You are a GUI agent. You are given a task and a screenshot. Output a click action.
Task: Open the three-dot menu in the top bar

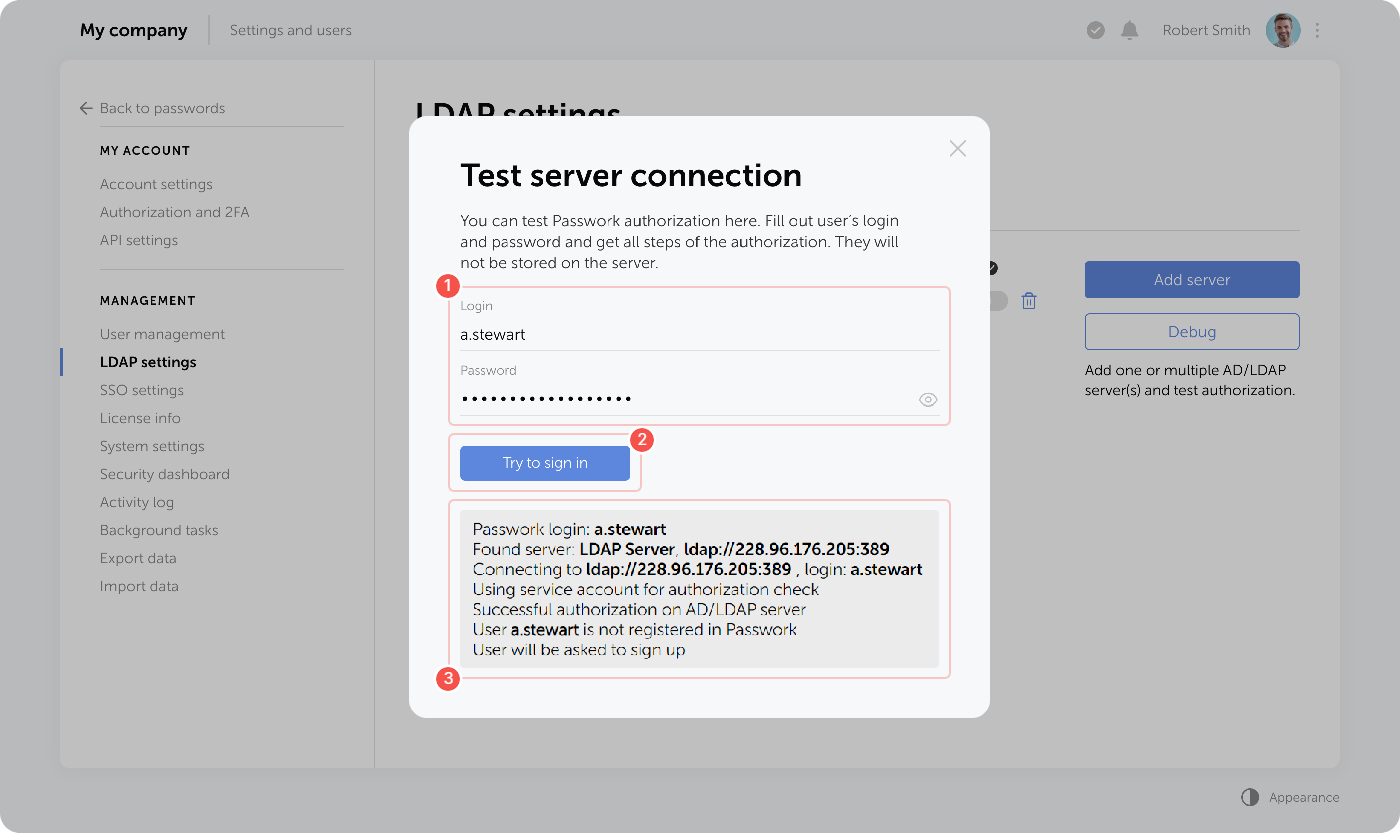pyautogui.click(x=1317, y=30)
